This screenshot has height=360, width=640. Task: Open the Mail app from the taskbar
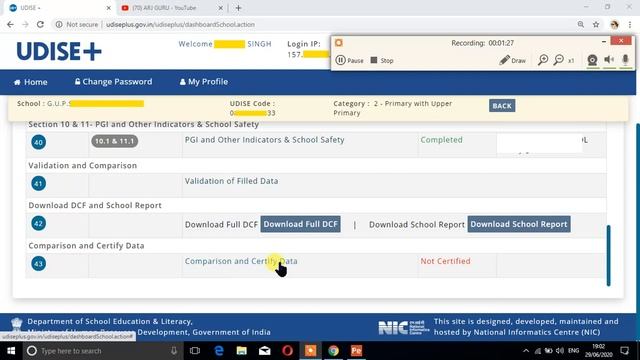[x=264, y=351]
